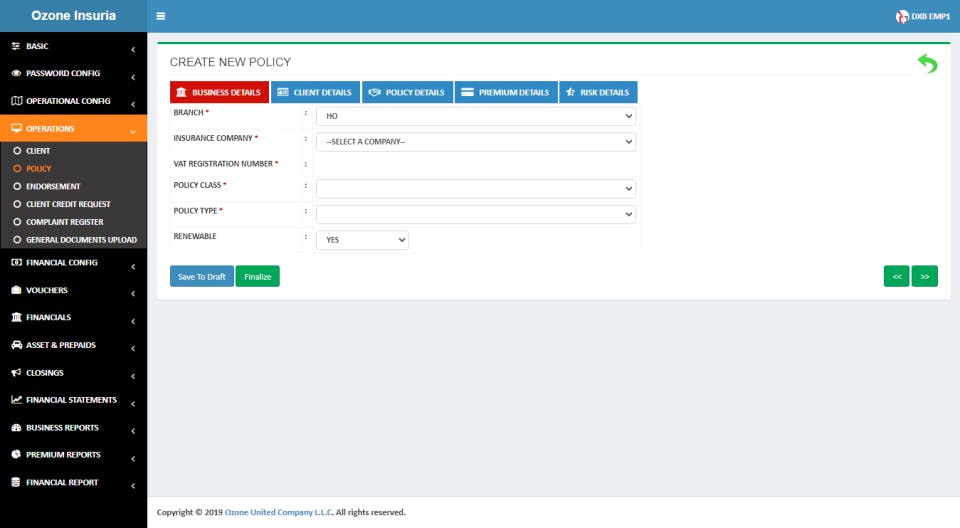Open the Premium Reports menu
This screenshot has width=960, height=528.
coord(73,454)
